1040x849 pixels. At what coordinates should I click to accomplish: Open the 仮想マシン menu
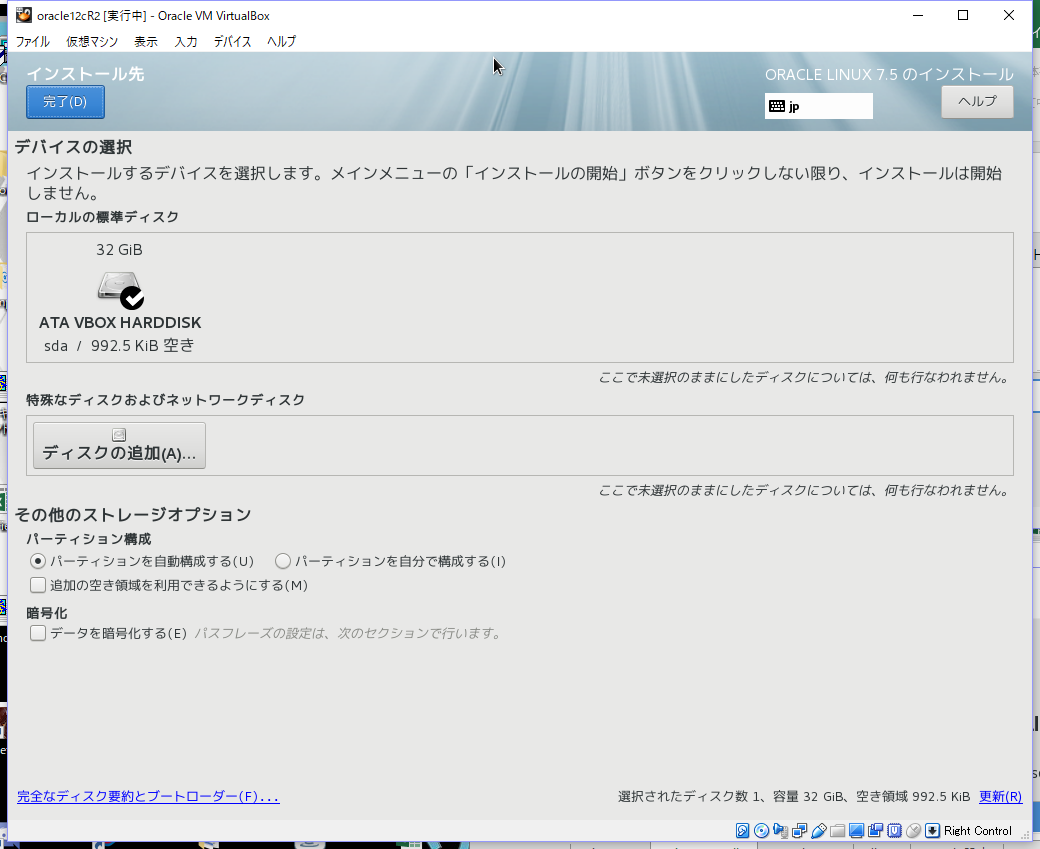[90, 41]
